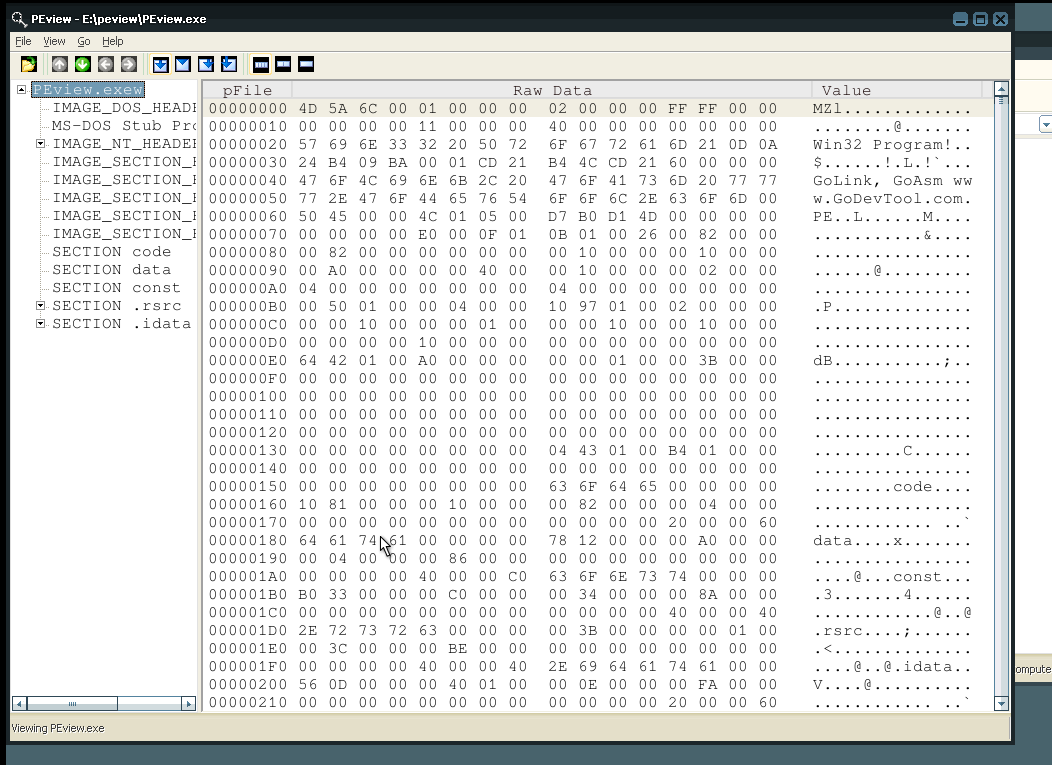The height and width of the screenshot is (765, 1052).
Task: Select the single-segment dword view icon
Action: (x=306, y=64)
